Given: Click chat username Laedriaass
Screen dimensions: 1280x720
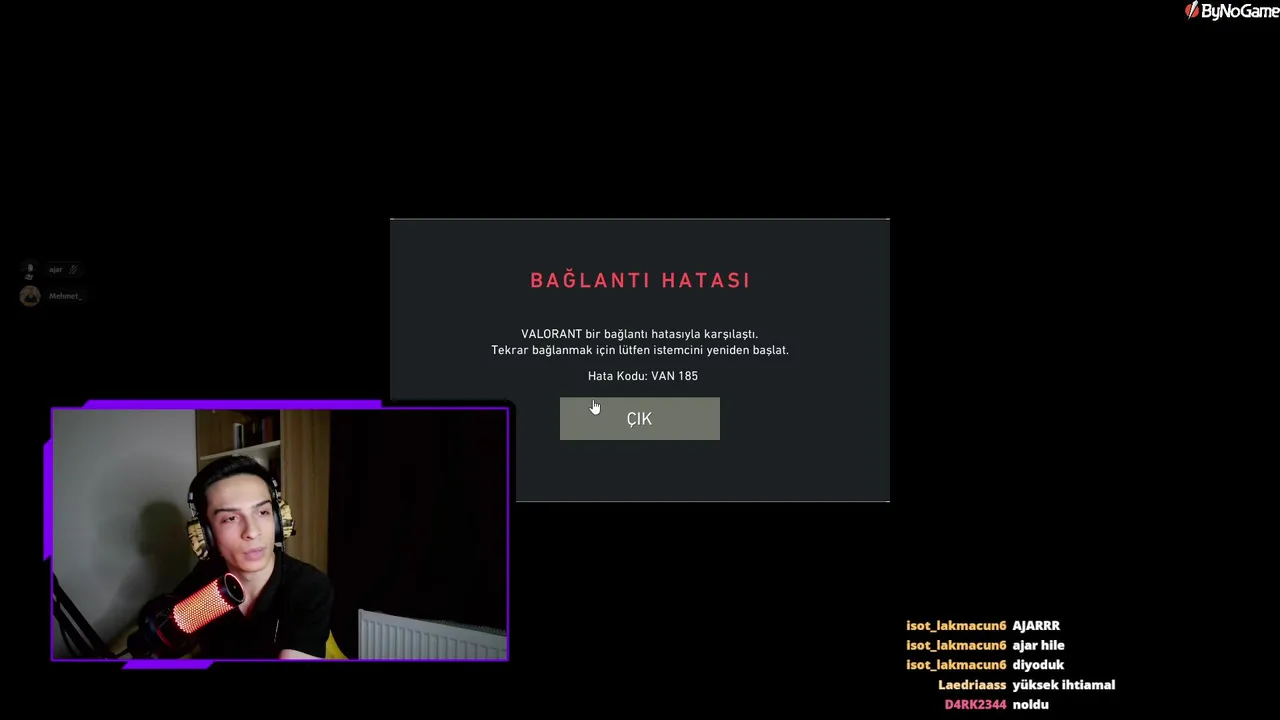Looking at the screenshot, I should (972, 685).
